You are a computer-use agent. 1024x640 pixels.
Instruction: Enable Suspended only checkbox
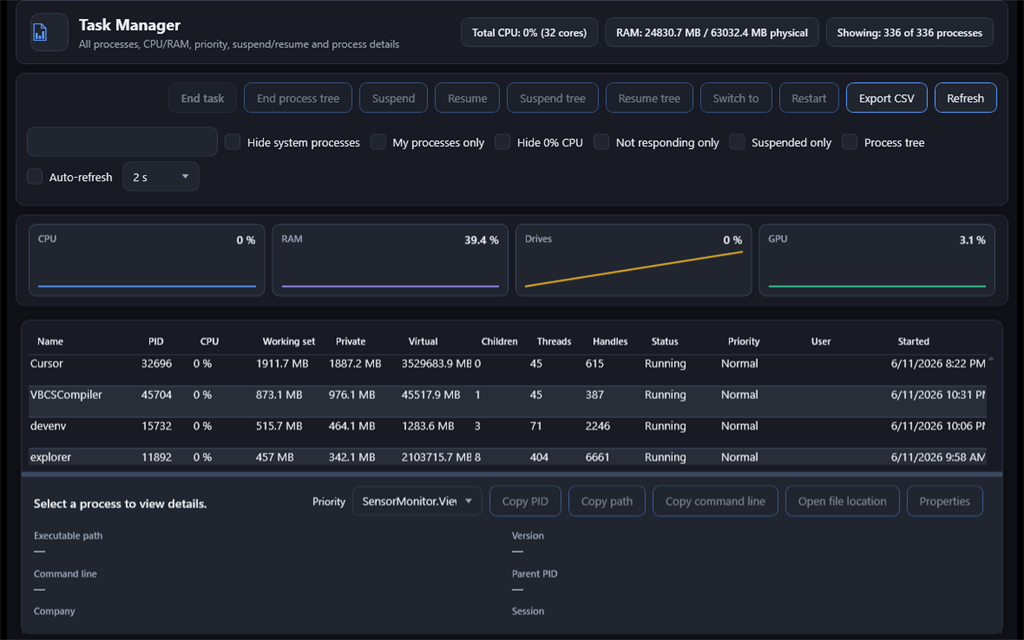737,142
